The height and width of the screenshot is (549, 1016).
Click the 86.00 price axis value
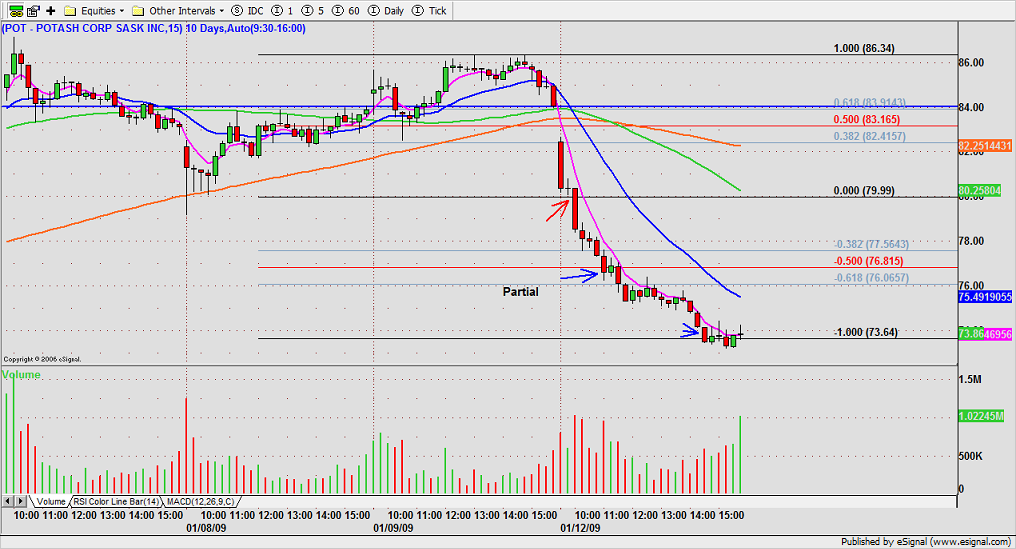971,63
